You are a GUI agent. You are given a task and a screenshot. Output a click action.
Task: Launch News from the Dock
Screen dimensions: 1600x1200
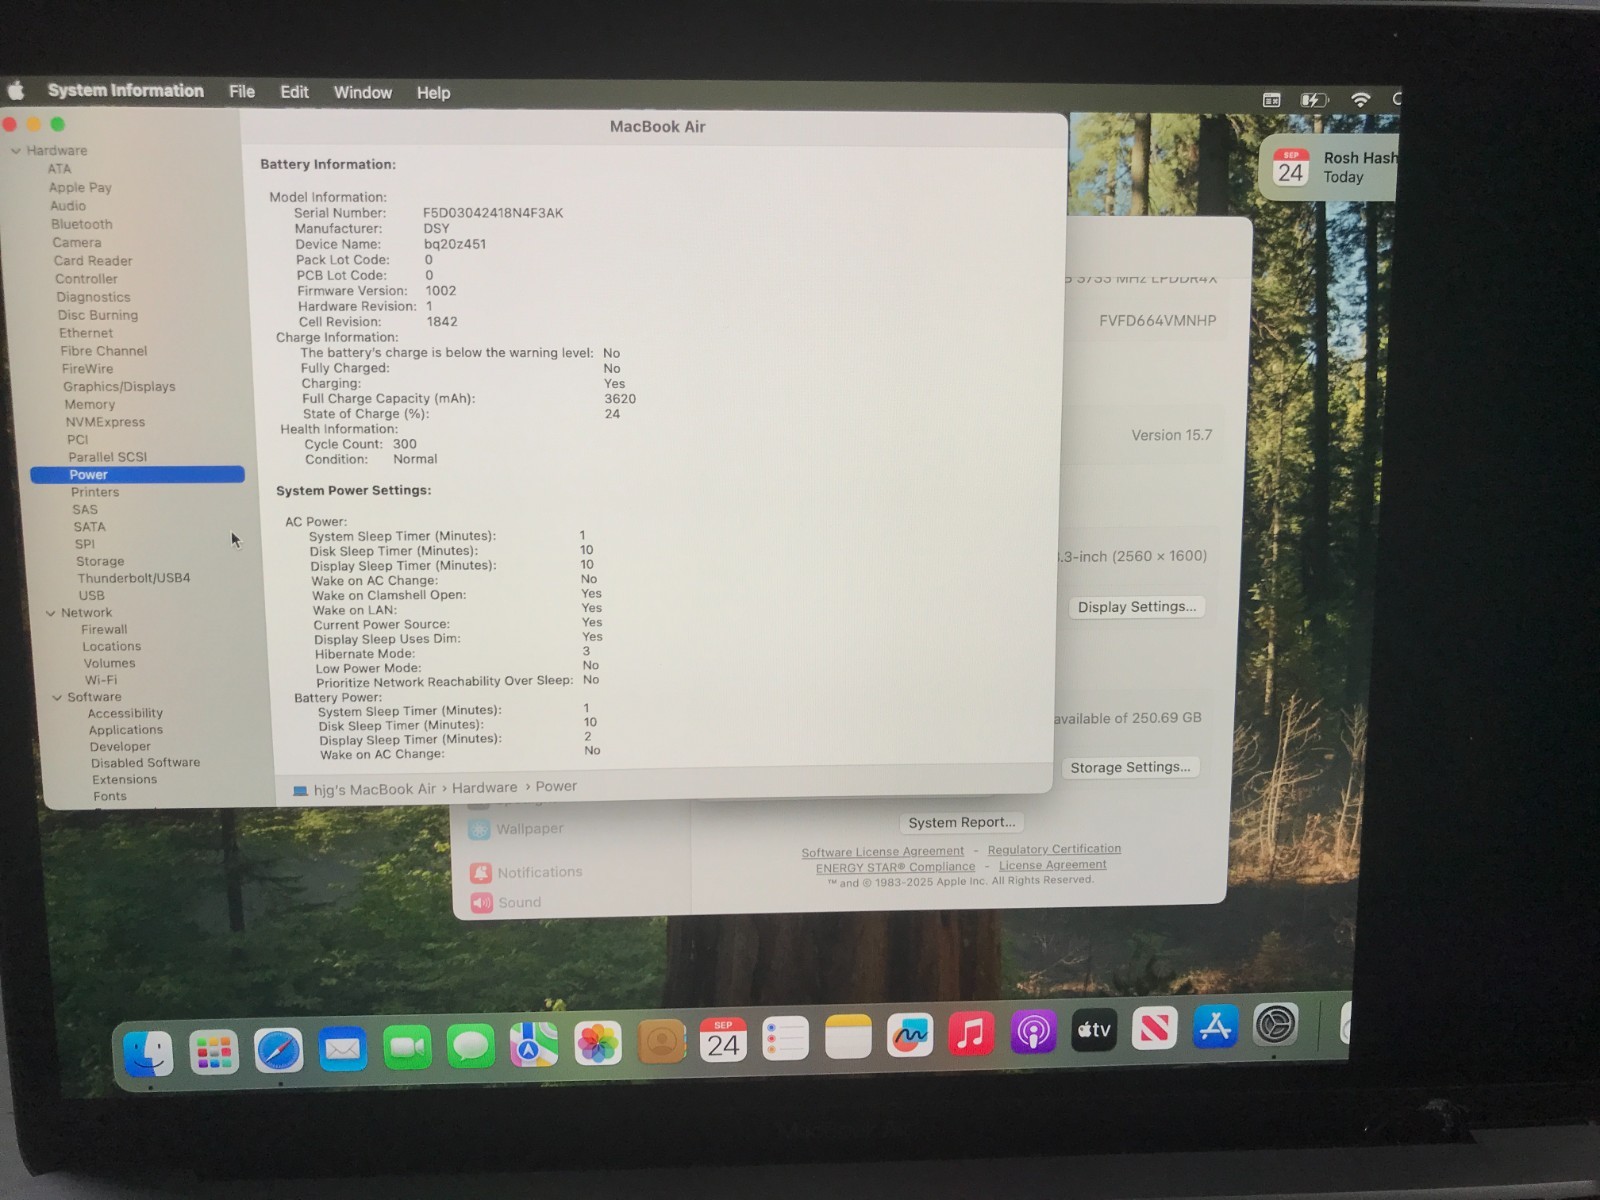click(x=1154, y=1027)
